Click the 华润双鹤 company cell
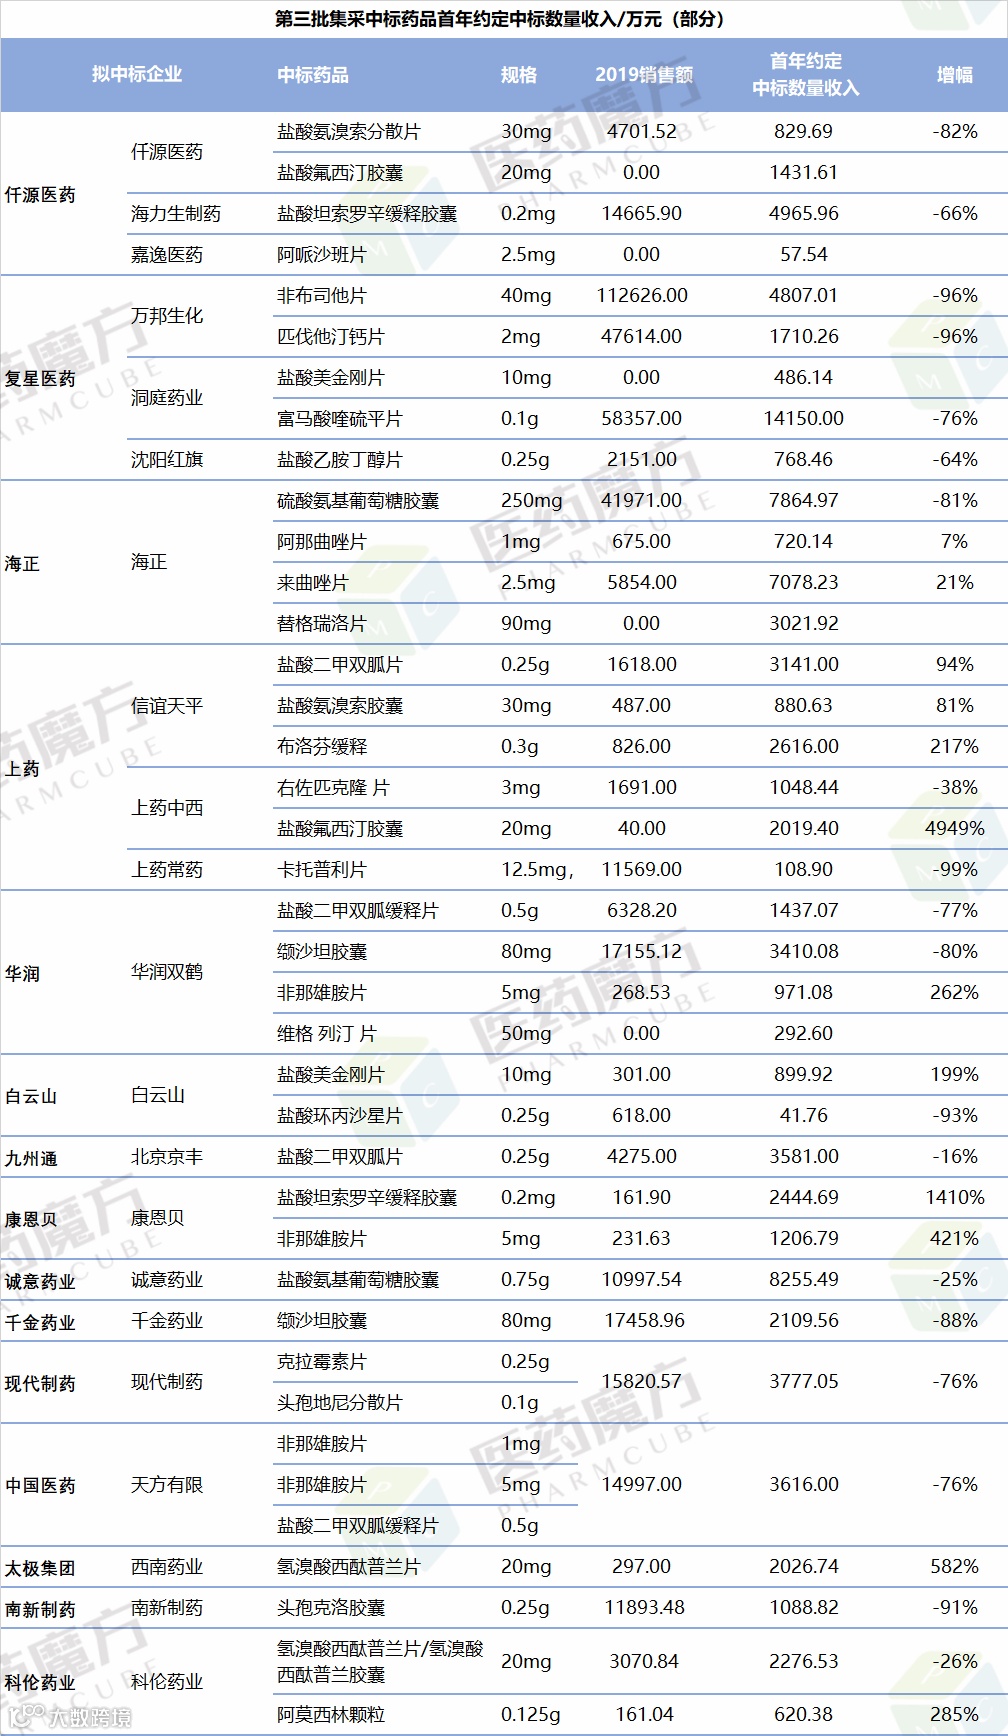The height and width of the screenshot is (1736, 1008). (167, 971)
